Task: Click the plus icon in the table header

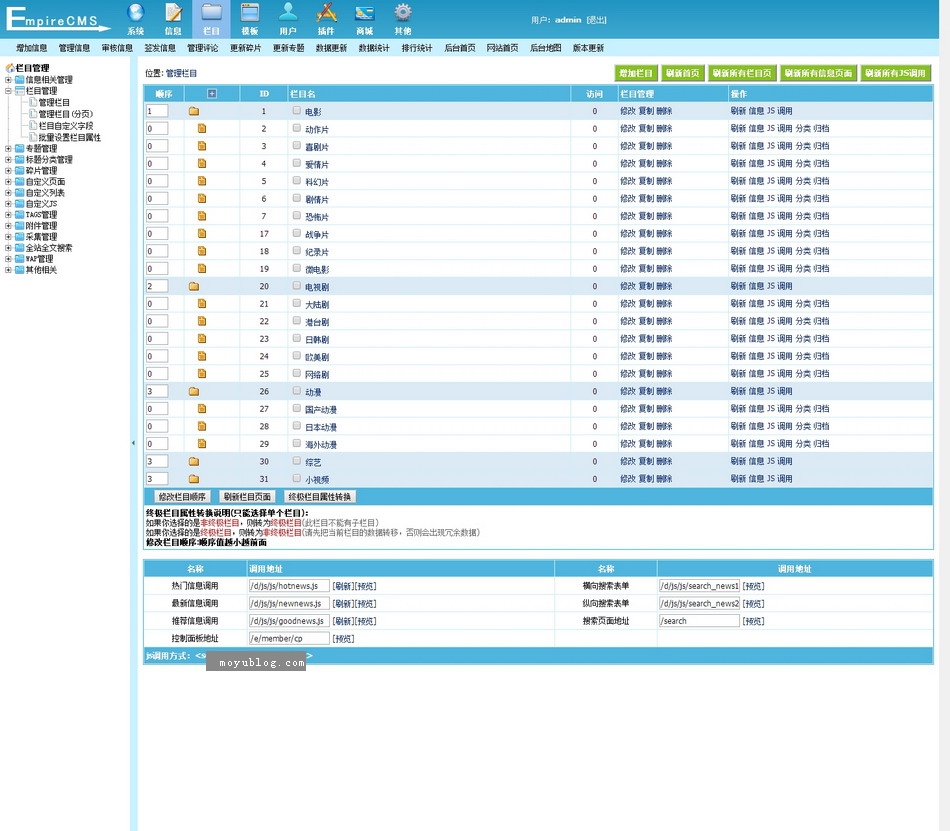Action: [211, 93]
